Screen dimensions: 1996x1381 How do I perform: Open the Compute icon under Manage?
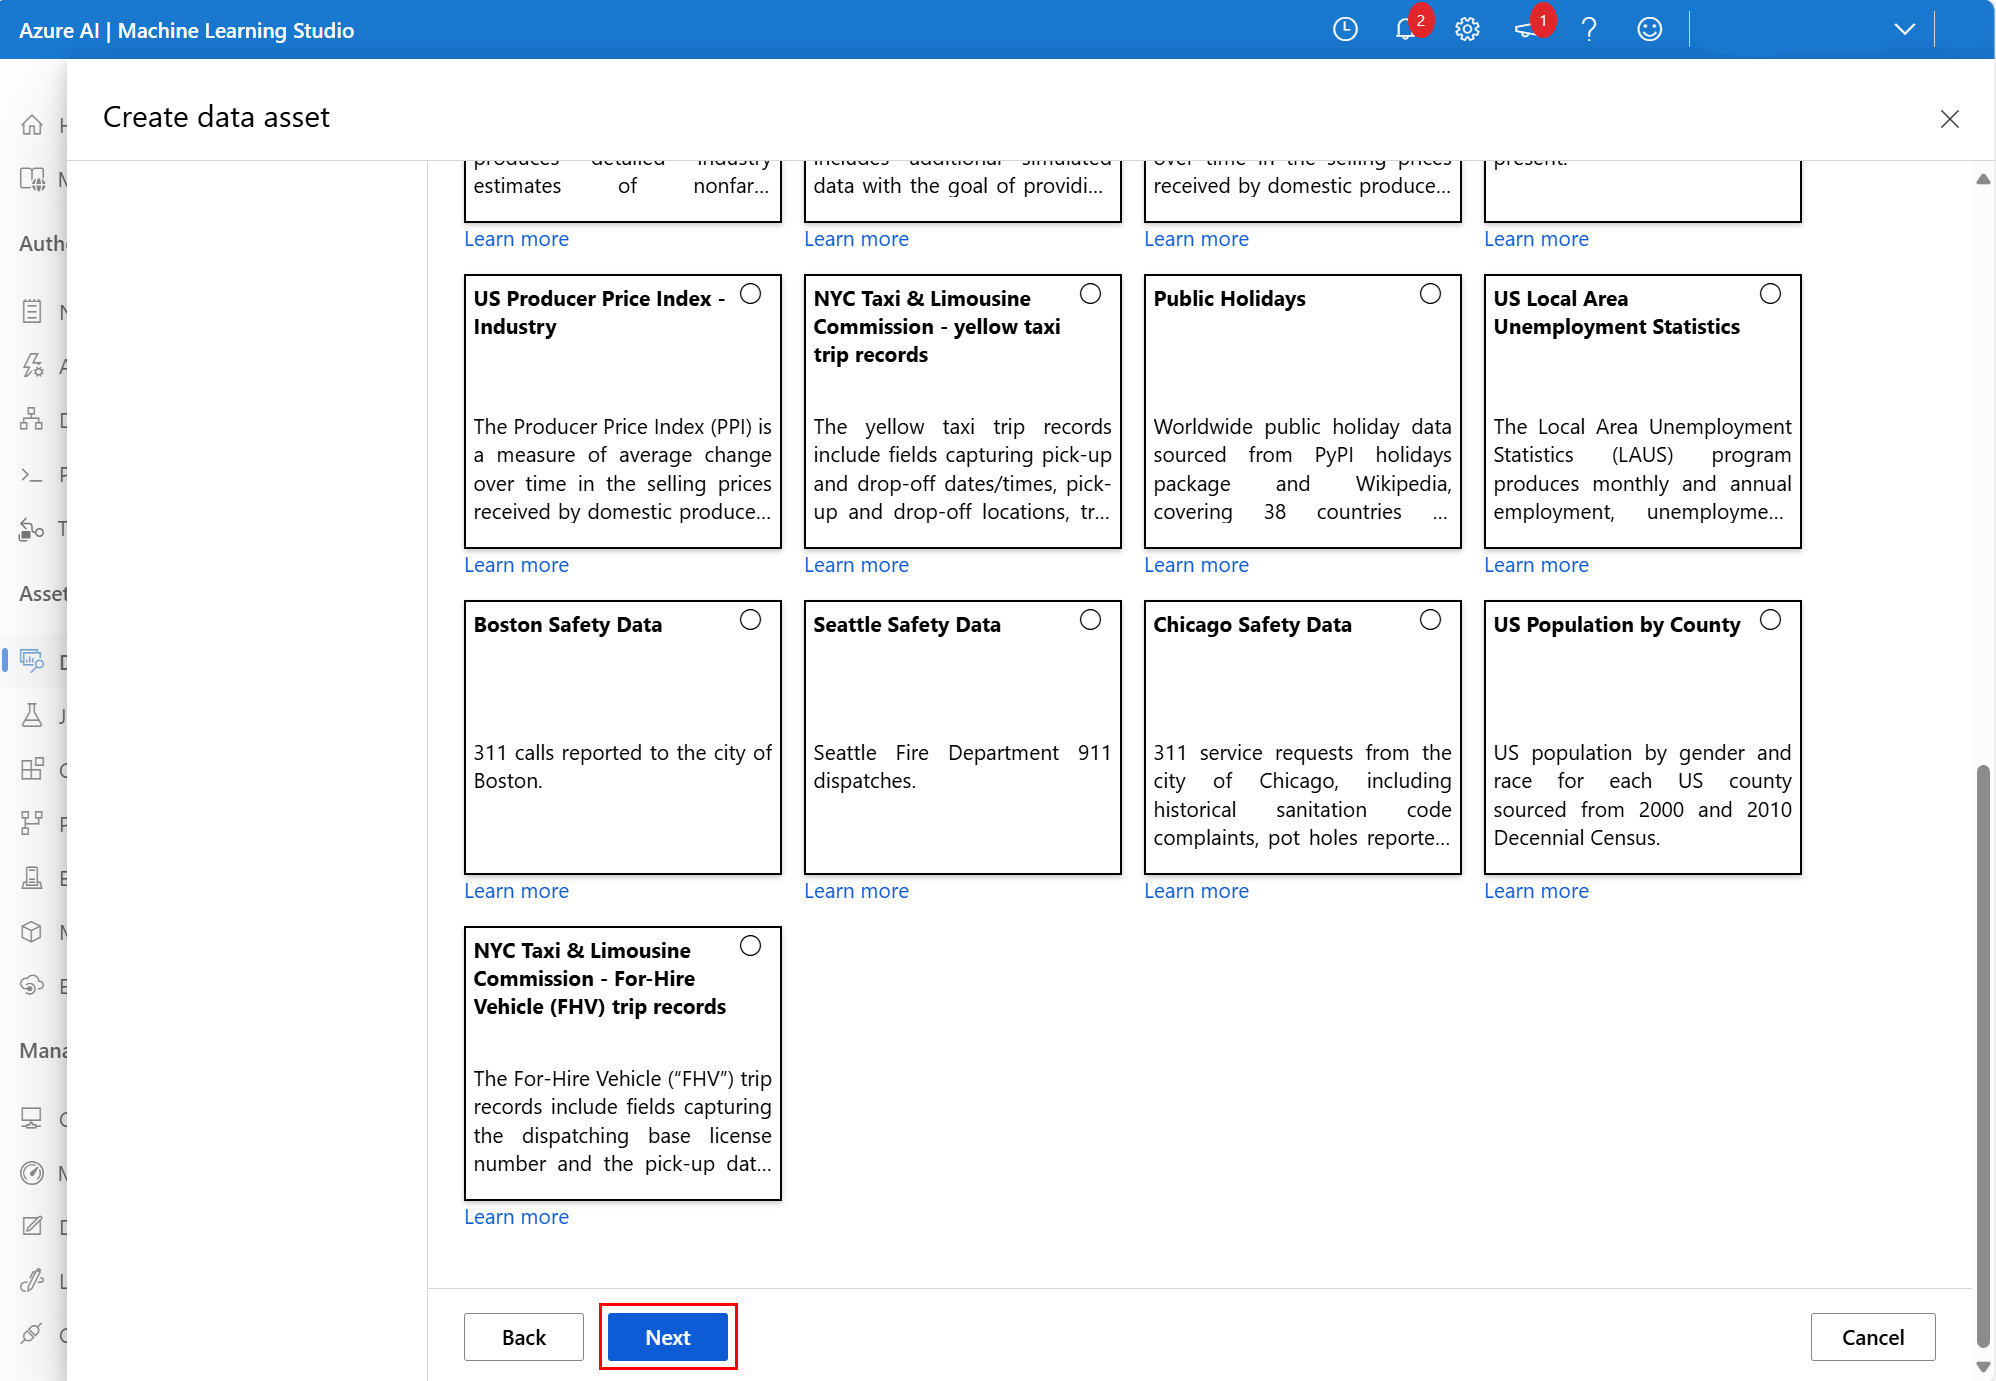pyautogui.click(x=32, y=1118)
